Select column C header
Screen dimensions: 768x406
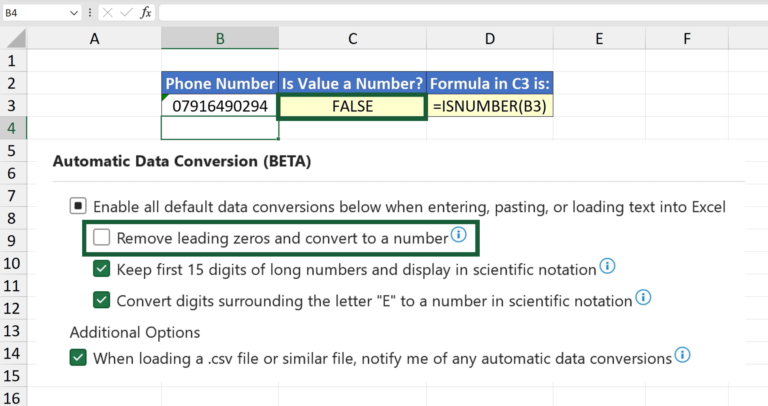pos(353,38)
